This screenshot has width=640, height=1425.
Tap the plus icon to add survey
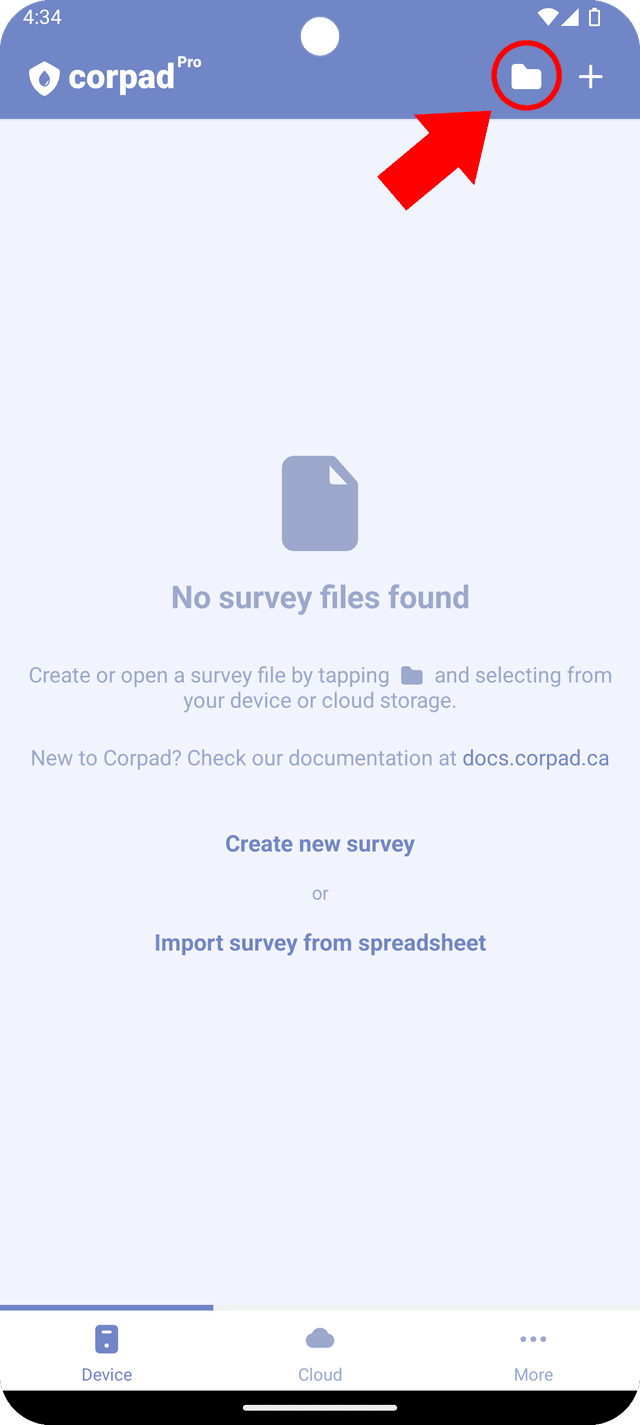coord(591,77)
